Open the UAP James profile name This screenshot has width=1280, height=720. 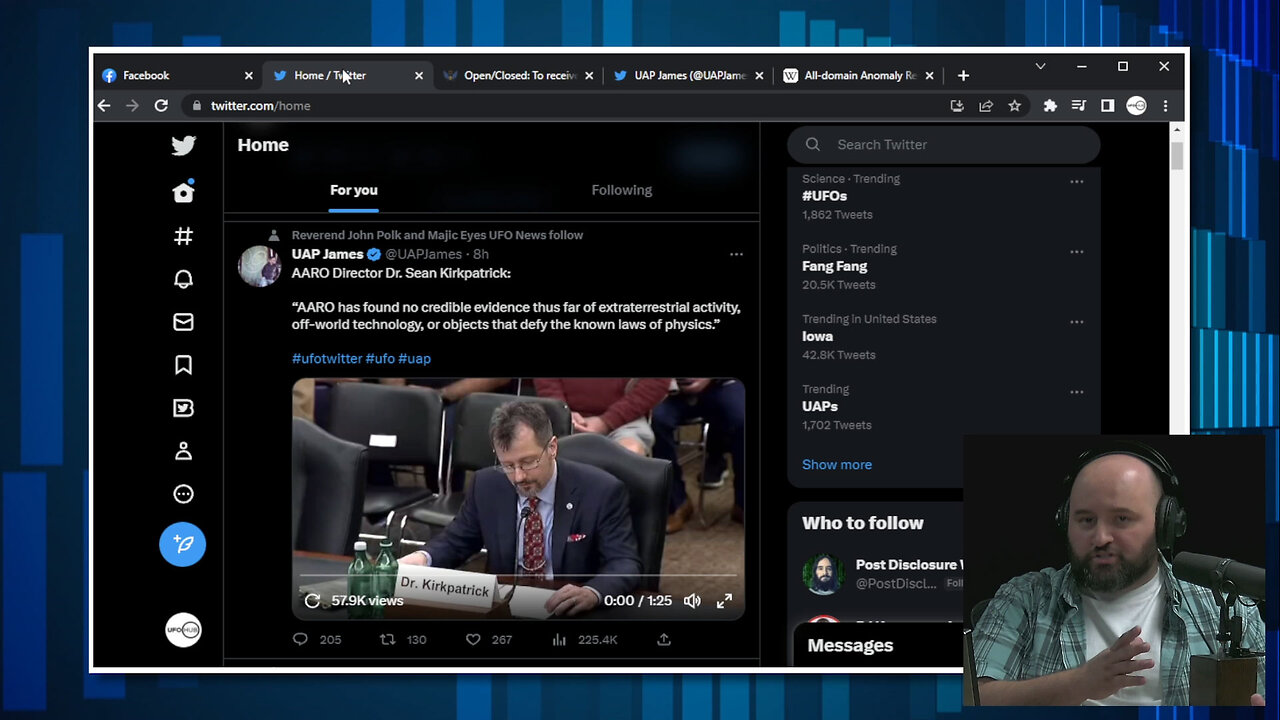coord(327,254)
